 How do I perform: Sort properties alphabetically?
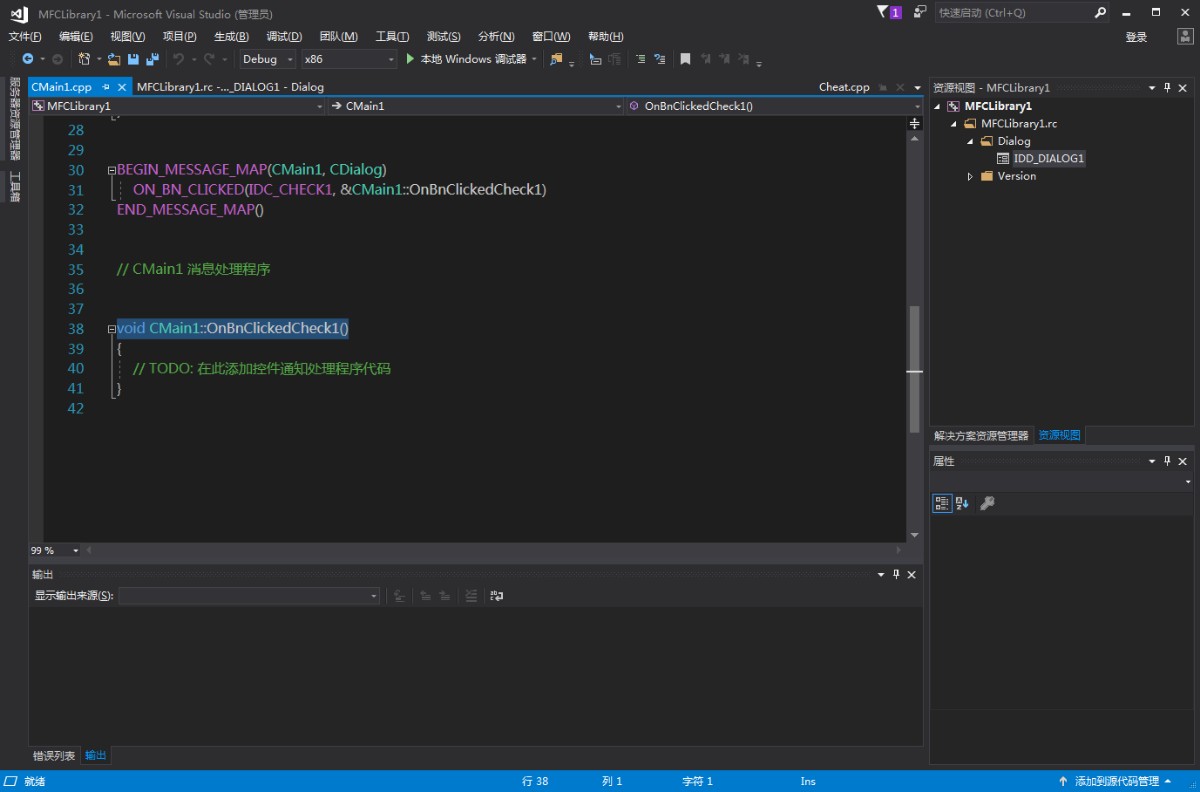962,503
